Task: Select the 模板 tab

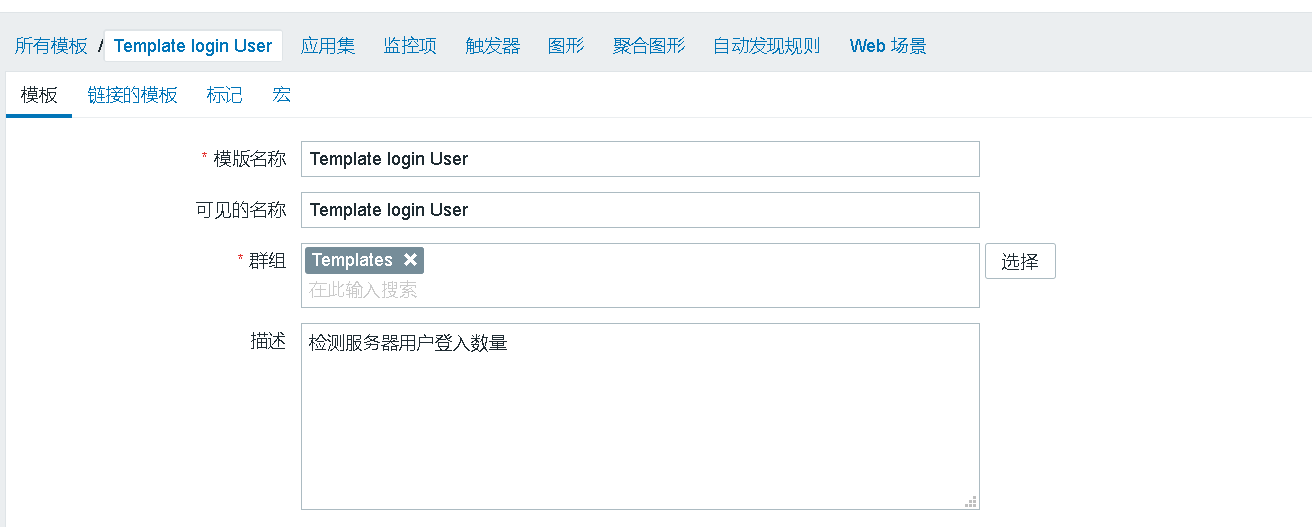Action: [39, 95]
